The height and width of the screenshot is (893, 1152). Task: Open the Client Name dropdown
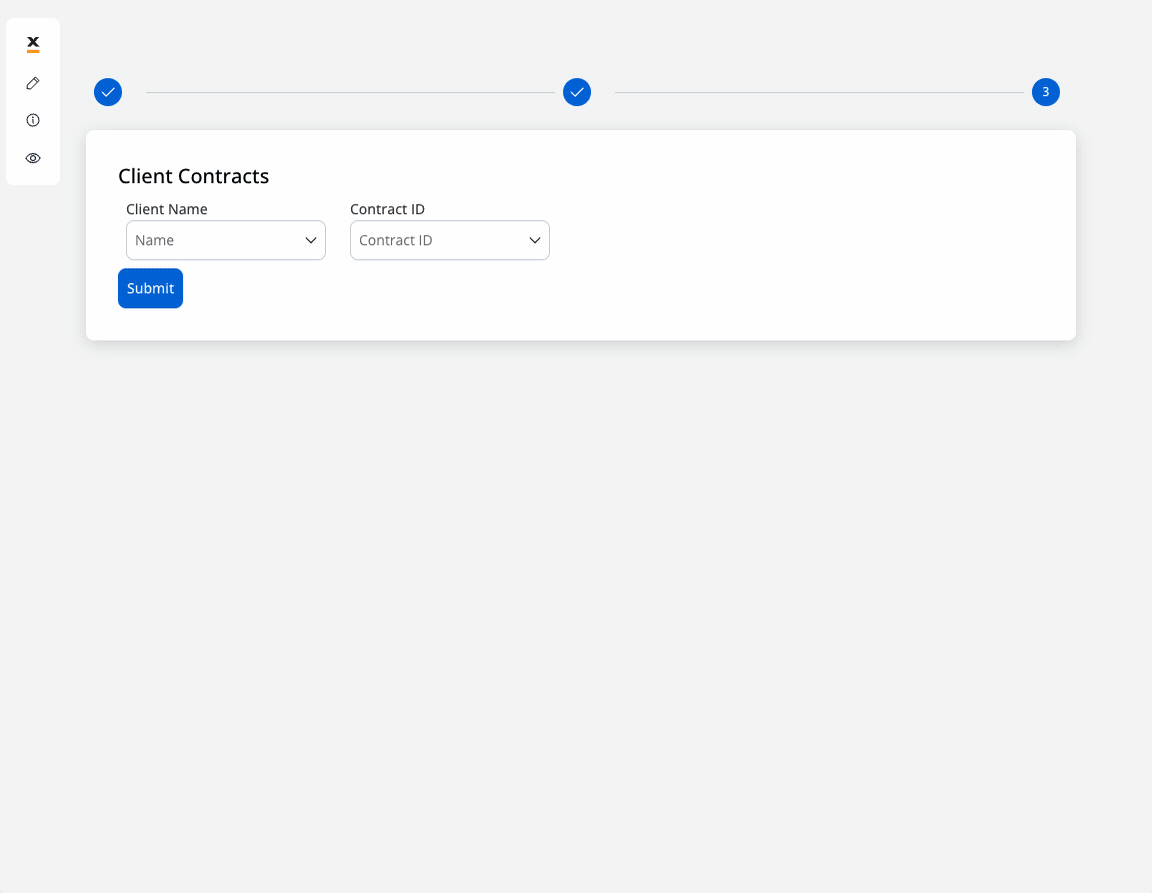[x=226, y=240]
